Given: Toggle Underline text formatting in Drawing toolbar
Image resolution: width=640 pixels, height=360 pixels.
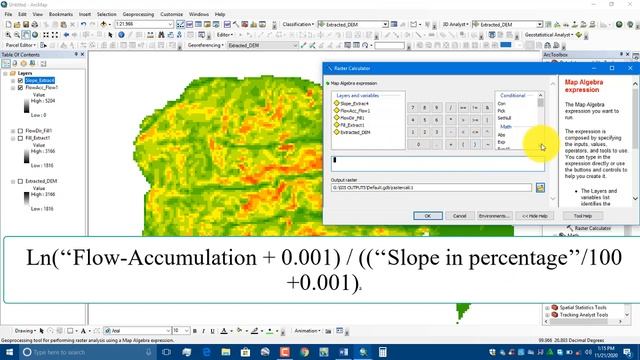Looking at the screenshot, I should 212,331.
